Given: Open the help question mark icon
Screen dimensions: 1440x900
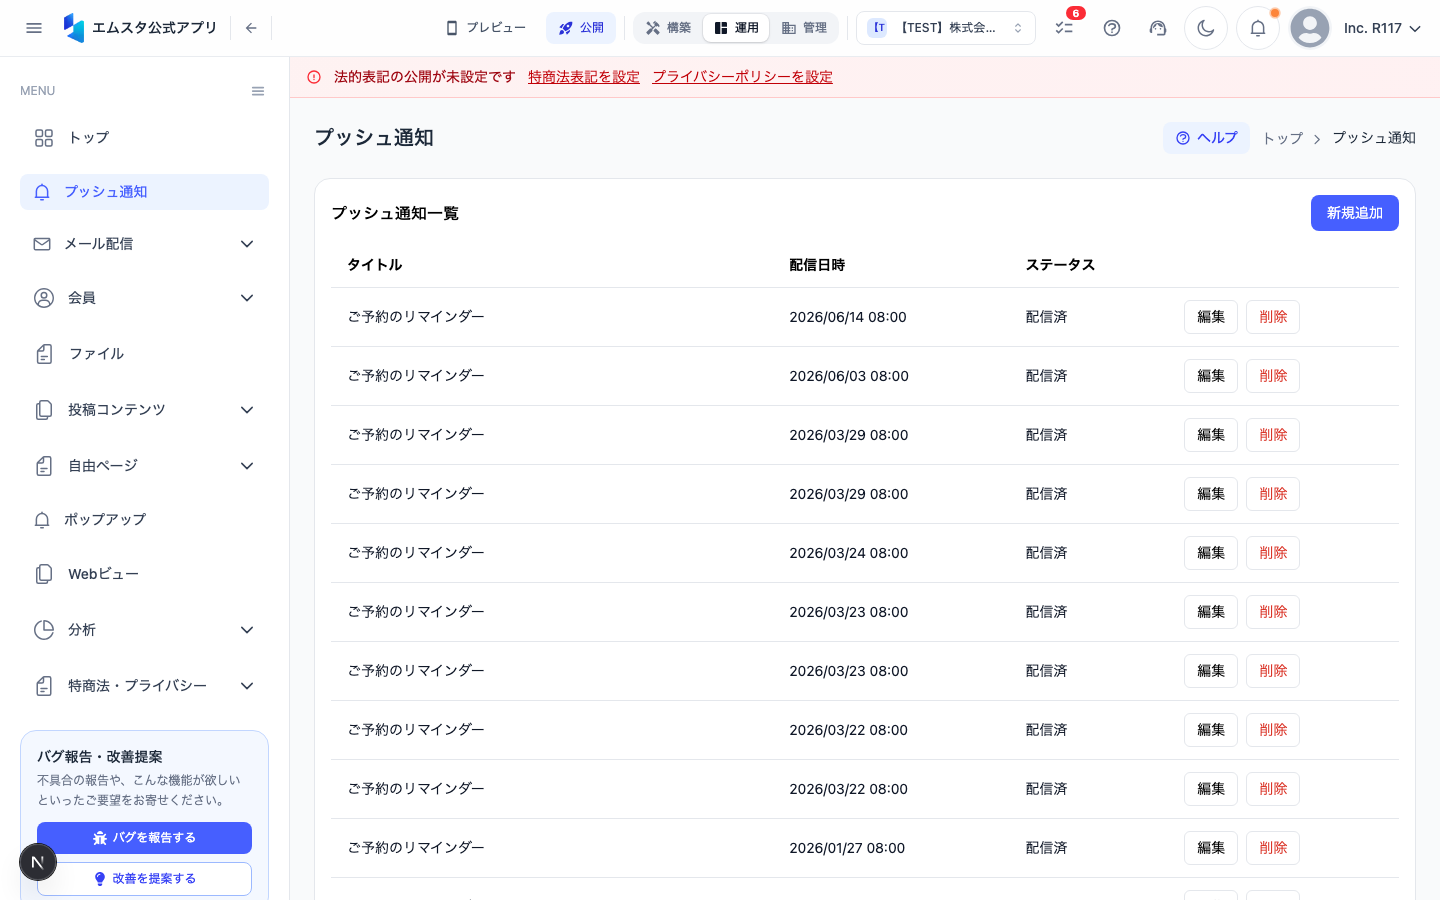Looking at the screenshot, I should [x=1112, y=28].
